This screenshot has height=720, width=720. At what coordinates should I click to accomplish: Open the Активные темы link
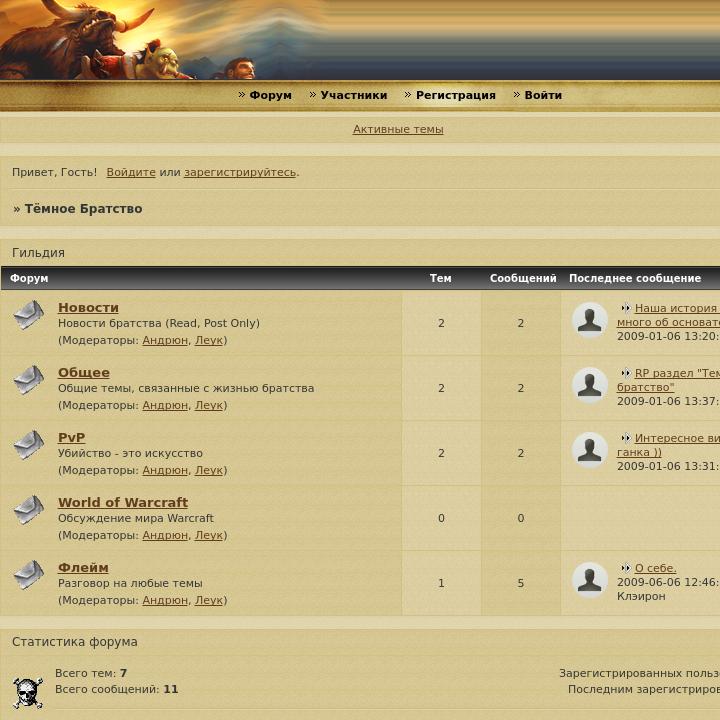pyautogui.click(x=398, y=129)
